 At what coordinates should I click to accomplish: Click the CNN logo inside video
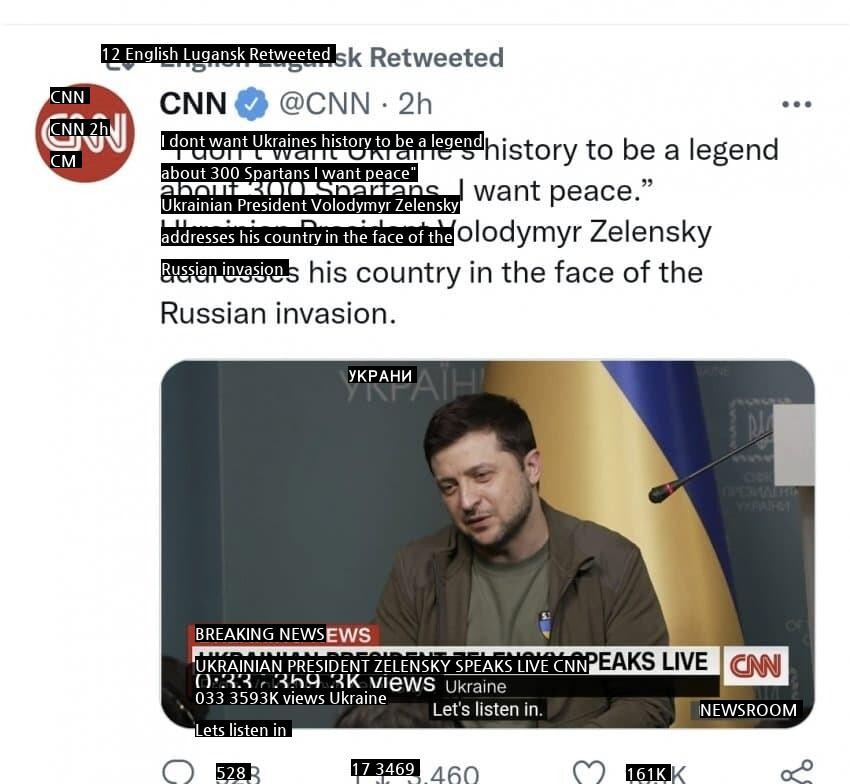pyautogui.click(x=755, y=665)
